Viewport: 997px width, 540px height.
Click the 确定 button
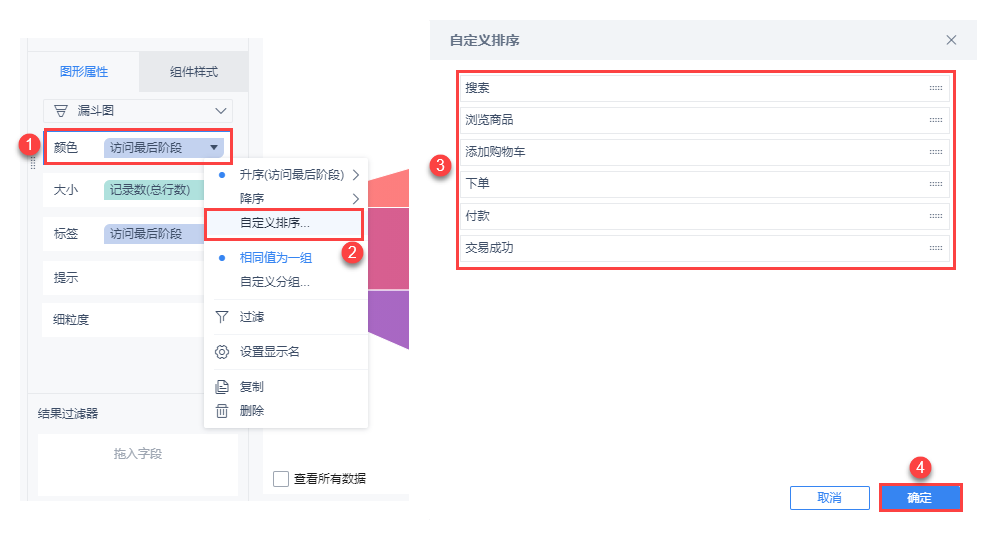tap(919, 498)
